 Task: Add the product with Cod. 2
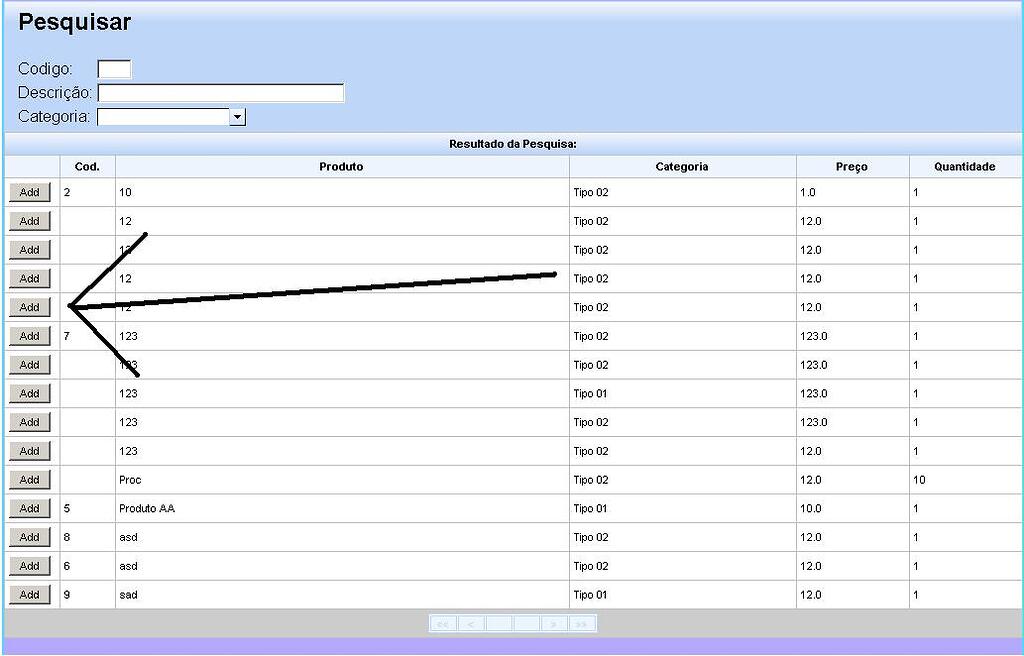click(x=29, y=192)
